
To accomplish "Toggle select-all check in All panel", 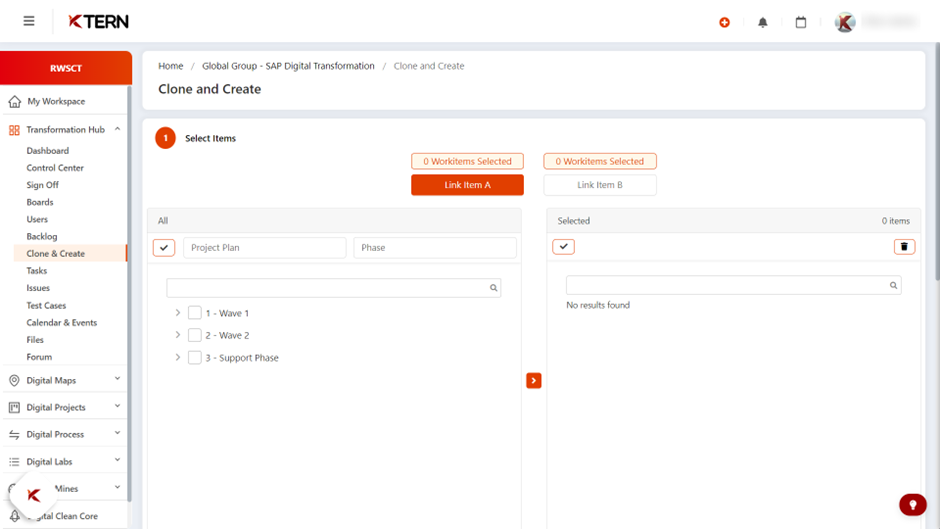I will point(164,248).
